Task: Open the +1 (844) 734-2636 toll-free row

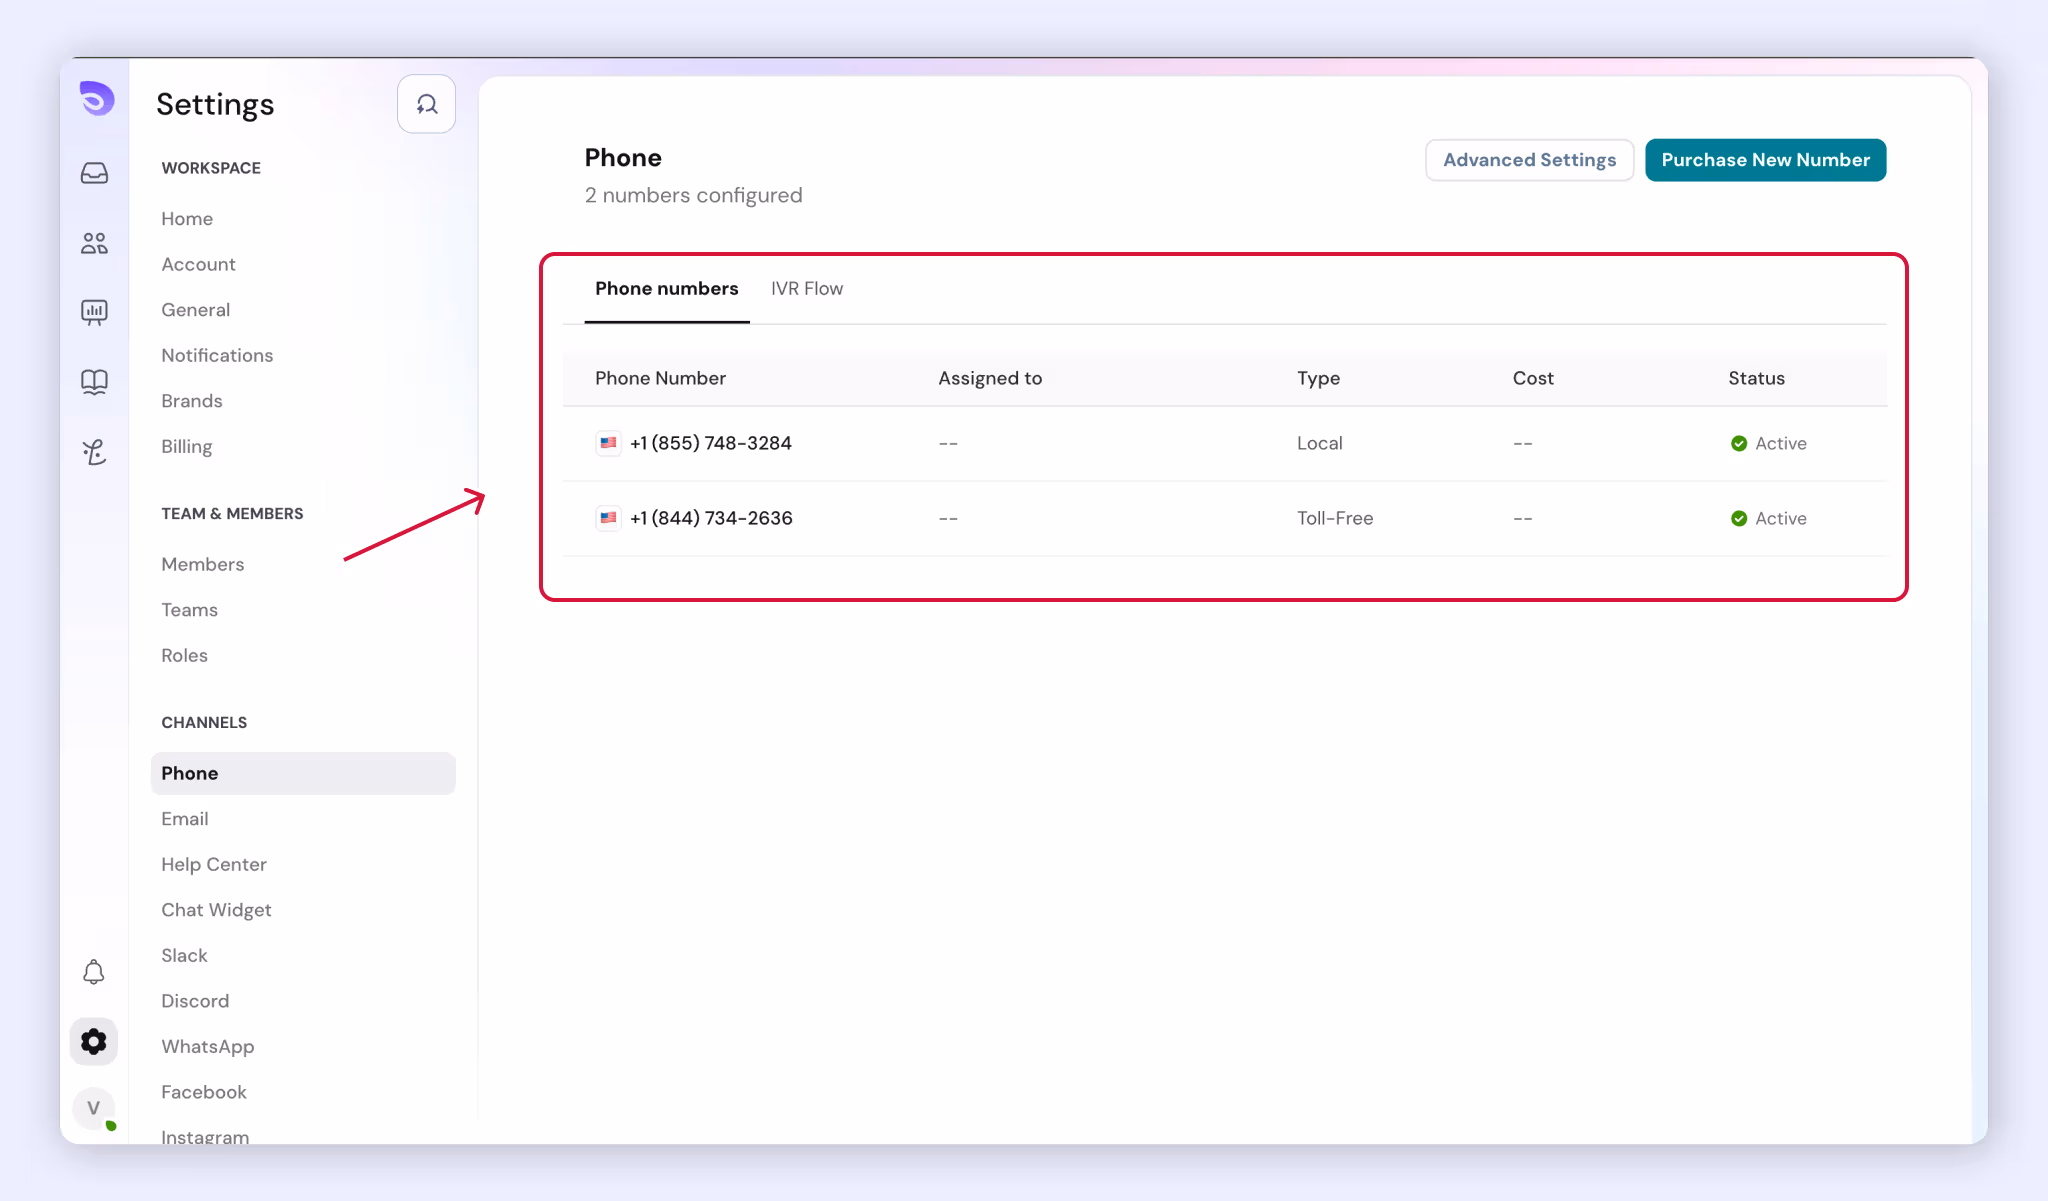Action: (x=1225, y=519)
